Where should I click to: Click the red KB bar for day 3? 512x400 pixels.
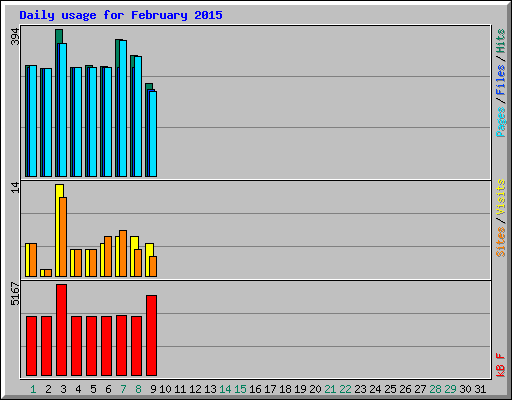pyautogui.click(x=61, y=330)
